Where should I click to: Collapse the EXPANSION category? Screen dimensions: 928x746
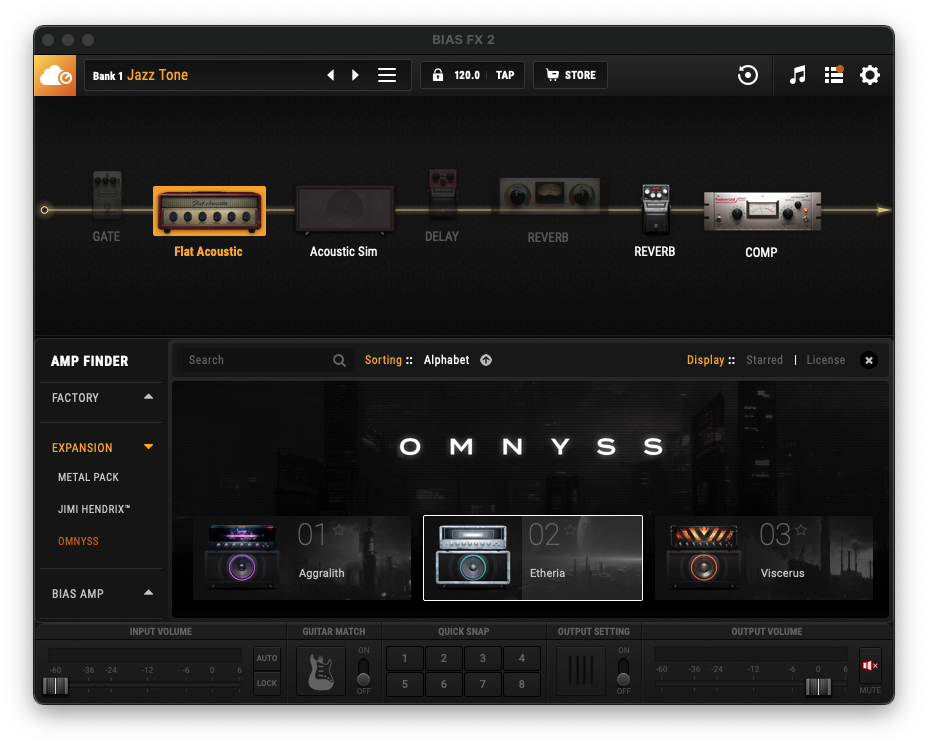pos(101,448)
